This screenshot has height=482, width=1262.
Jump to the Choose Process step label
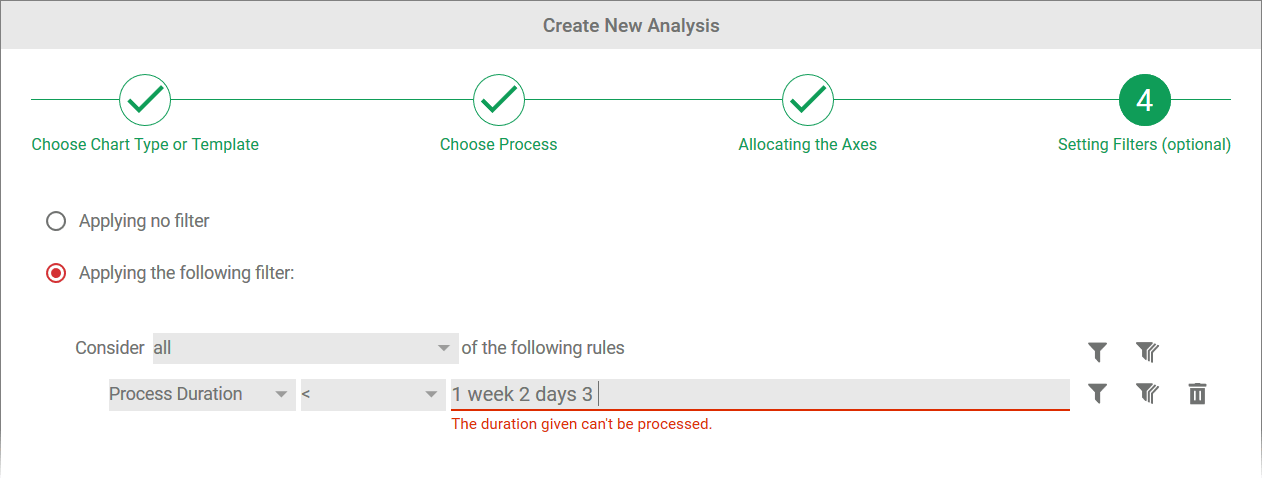499,144
